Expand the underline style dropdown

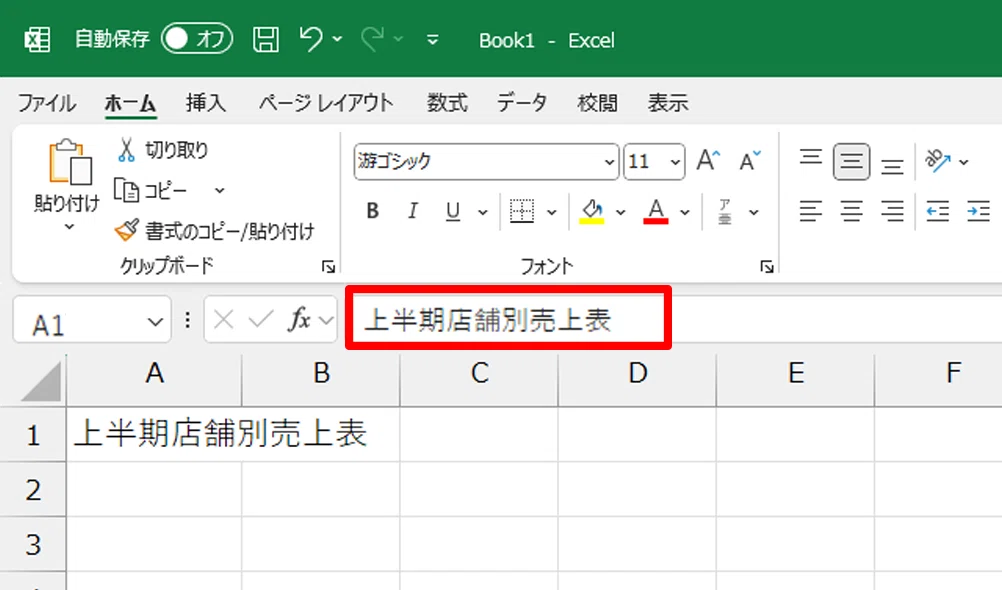click(x=483, y=212)
